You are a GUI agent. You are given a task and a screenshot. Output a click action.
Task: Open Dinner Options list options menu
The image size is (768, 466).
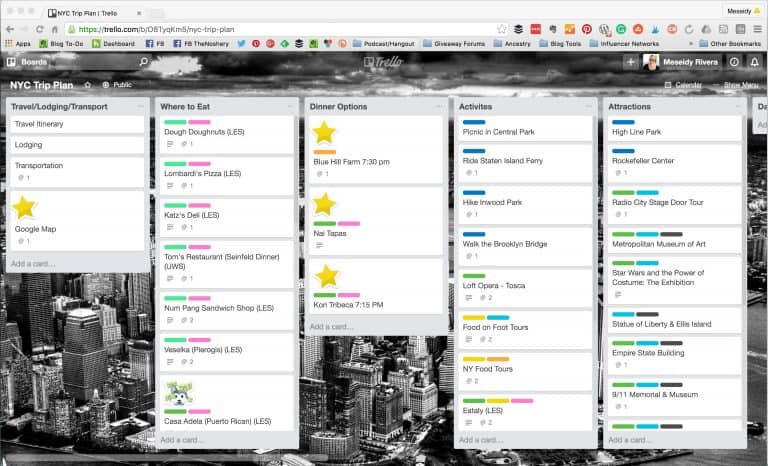point(439,106)
